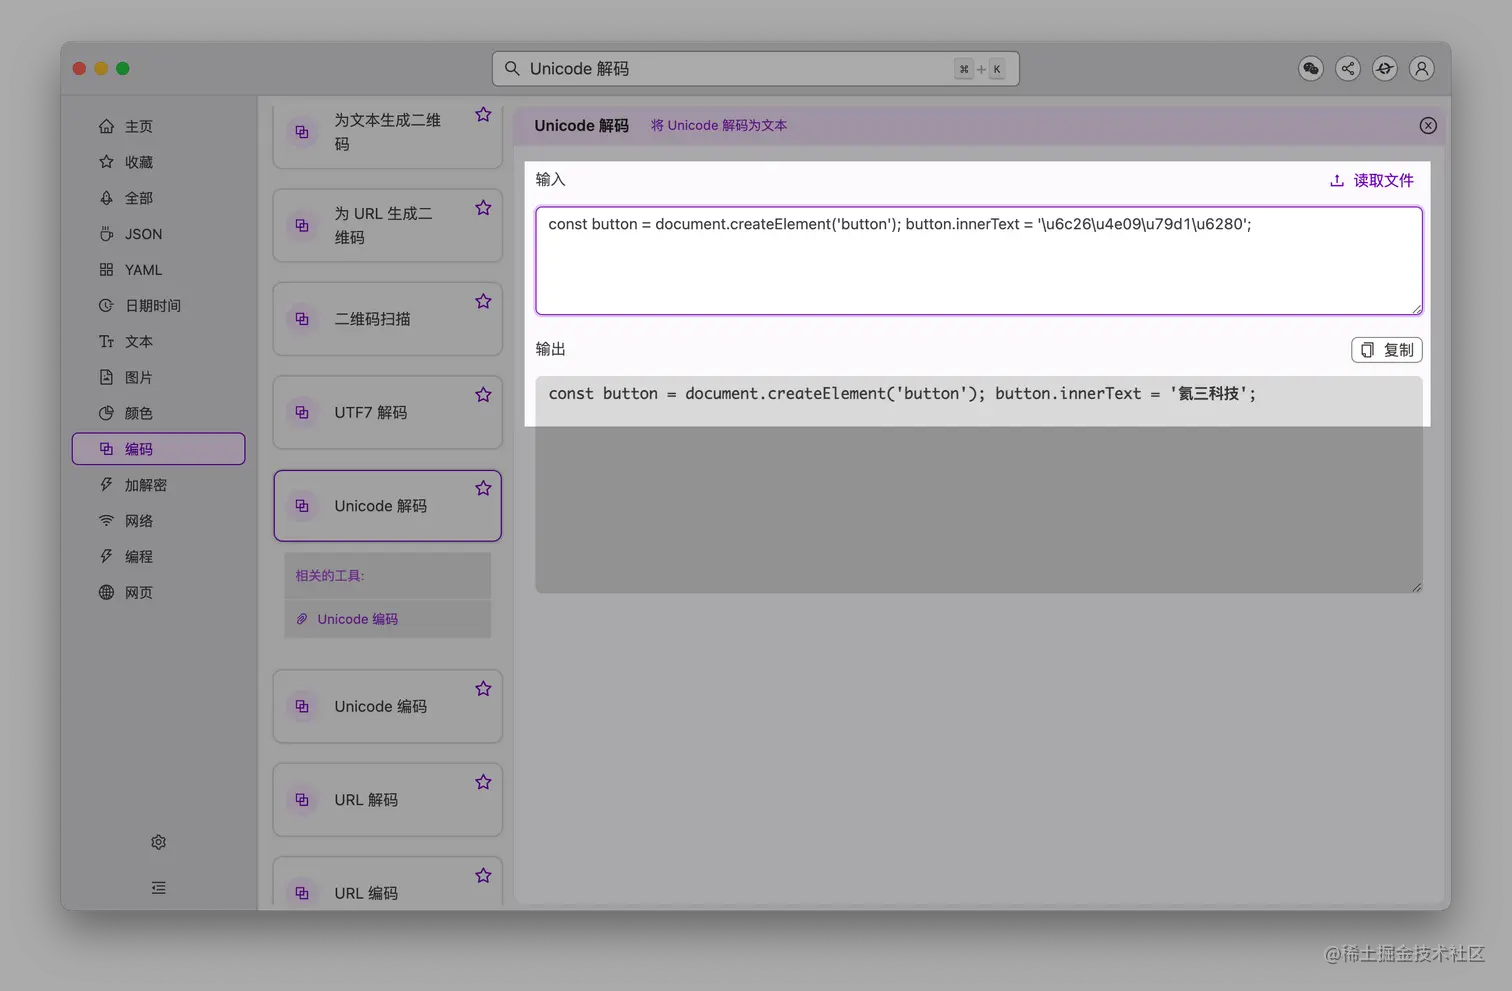Open the settings gear in sidebar
The width and height of the screenshot is (1512, 991).
pyautogui.click(x=158, y=842)
